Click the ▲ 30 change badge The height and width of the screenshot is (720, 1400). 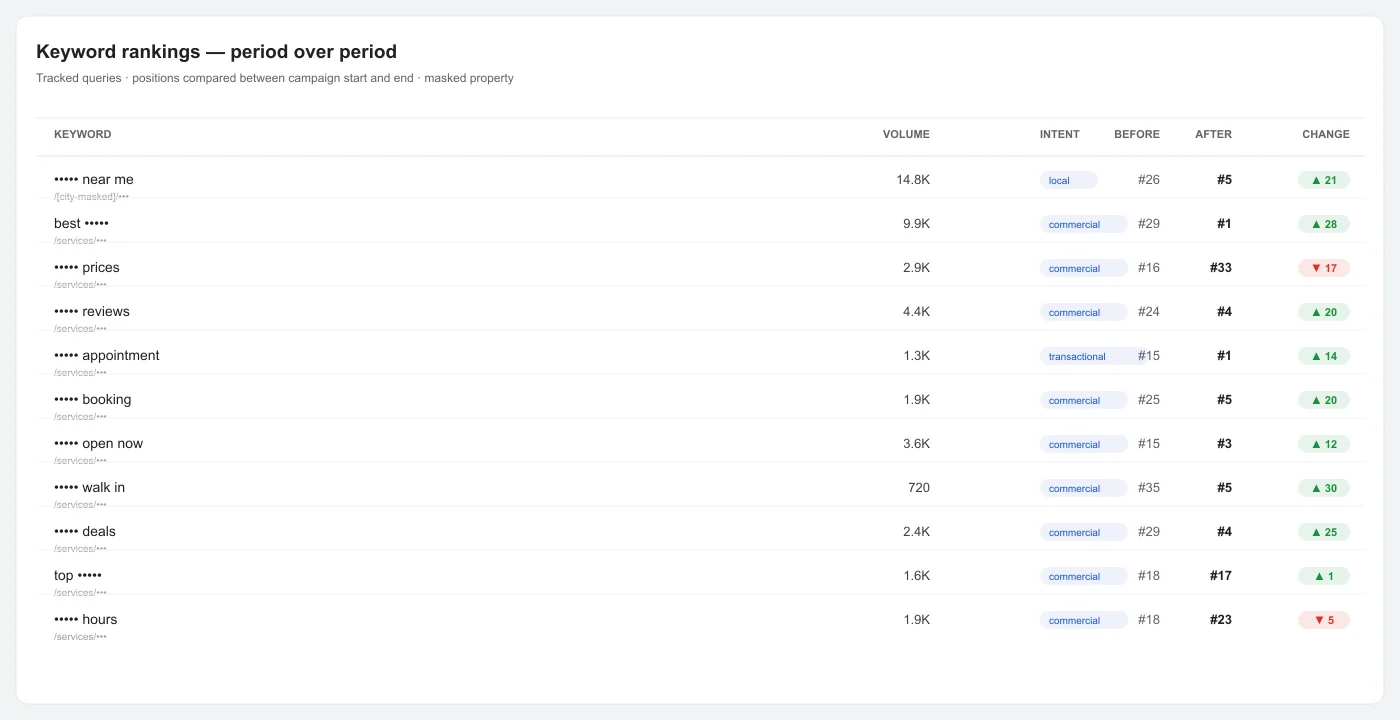[x=1324, y=488]
